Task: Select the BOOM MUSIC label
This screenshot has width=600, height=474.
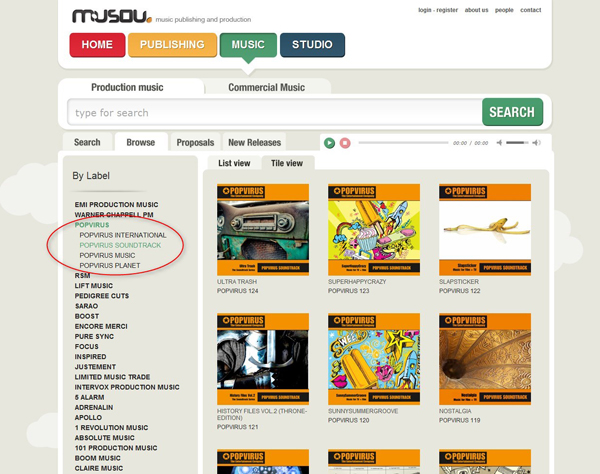Action: pyautogui.click(x=98, y=458)
